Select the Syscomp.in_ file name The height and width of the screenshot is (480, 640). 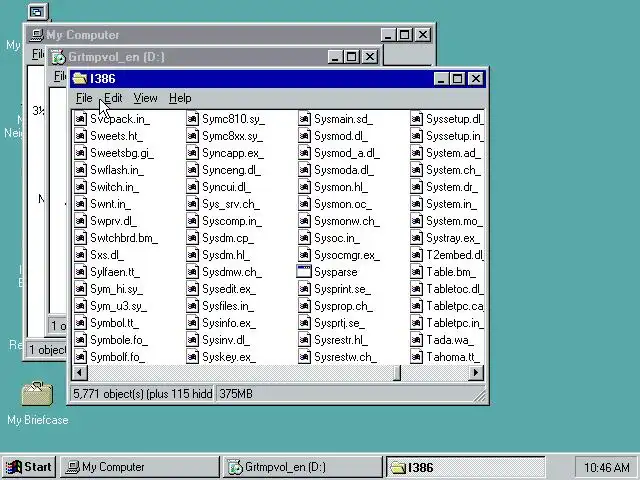[x=232, y=221]
